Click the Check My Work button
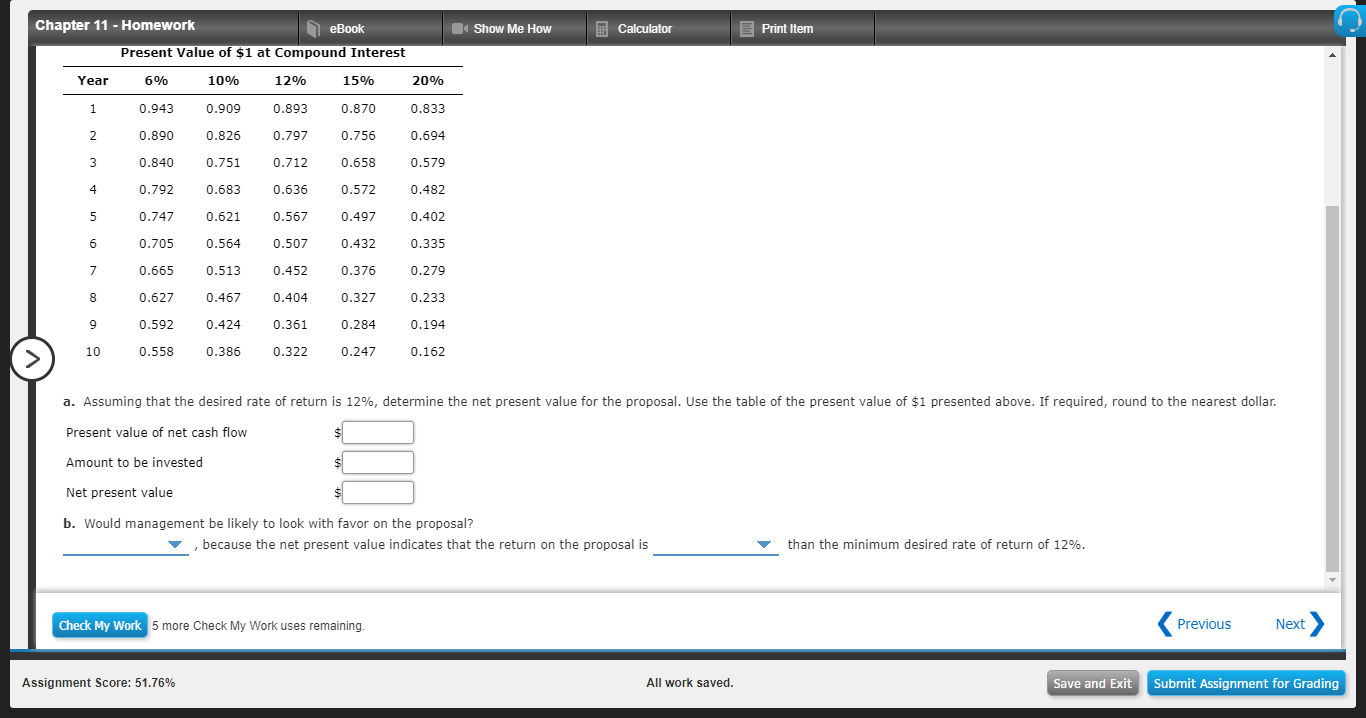The height and width of the screenshot is (718, 1366). [100, 625]
